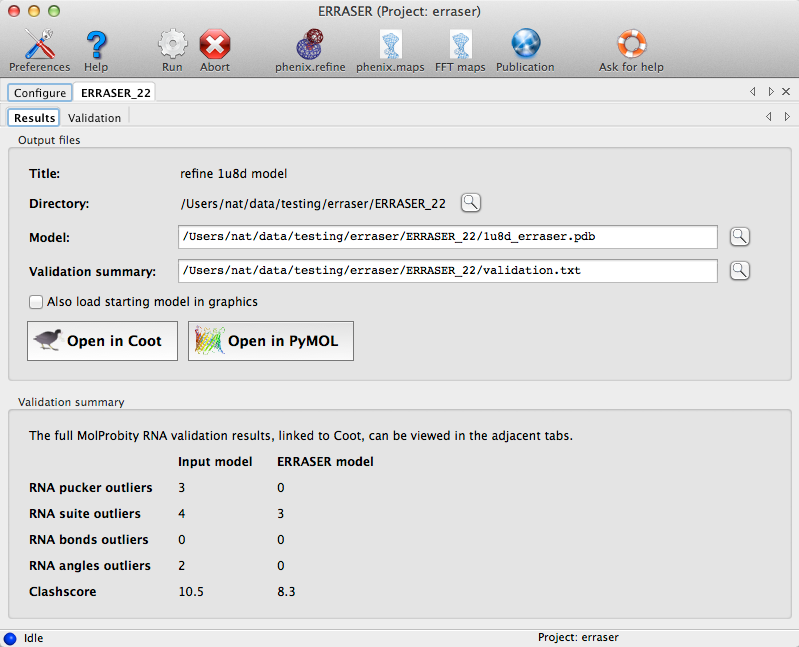Open FFT maps tool
The image size is (799, 647).
[460, 46]
